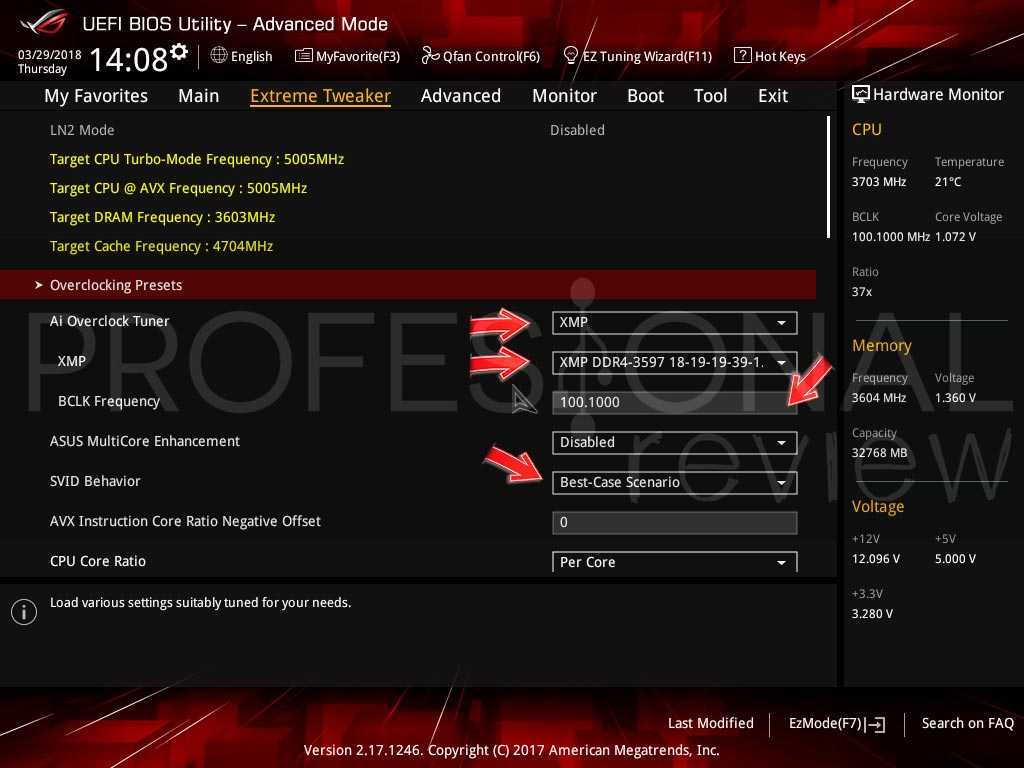Click the MyFavorite list icon
This screenshot has width=1024, height=768.
pos(304,56)
